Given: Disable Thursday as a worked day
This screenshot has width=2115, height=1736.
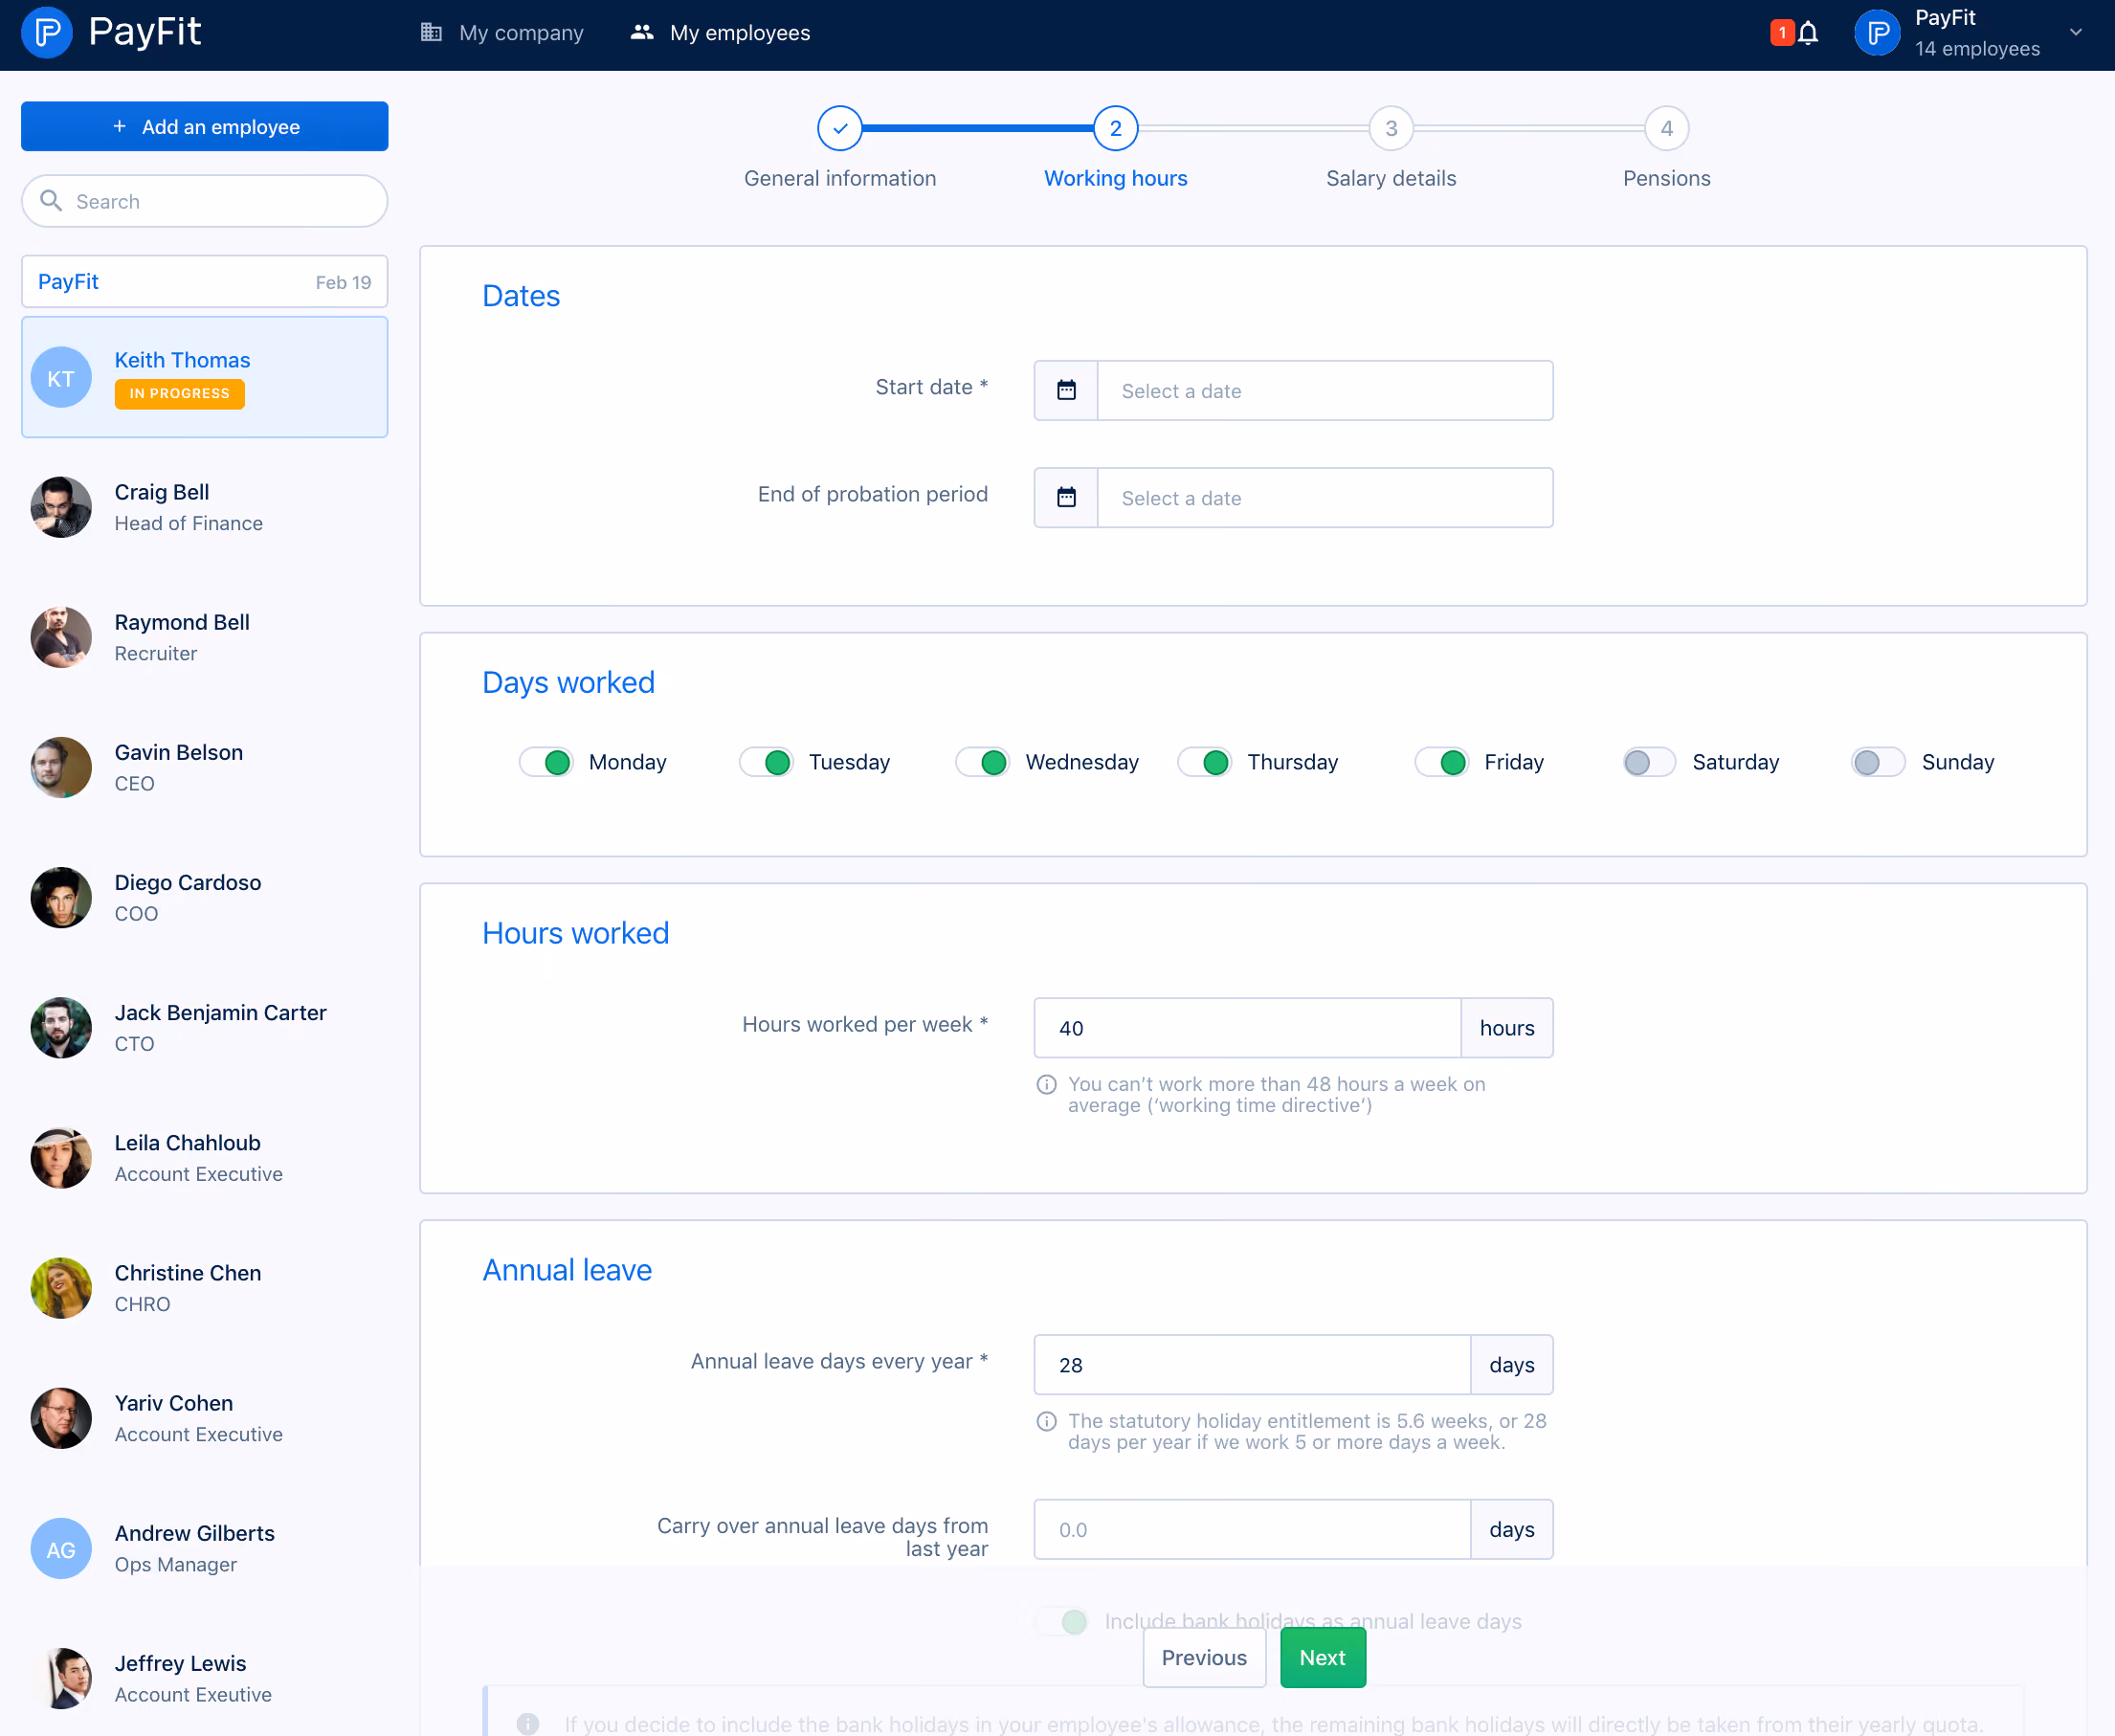Looking at the screenshot, I should (x=1205, y=762).
